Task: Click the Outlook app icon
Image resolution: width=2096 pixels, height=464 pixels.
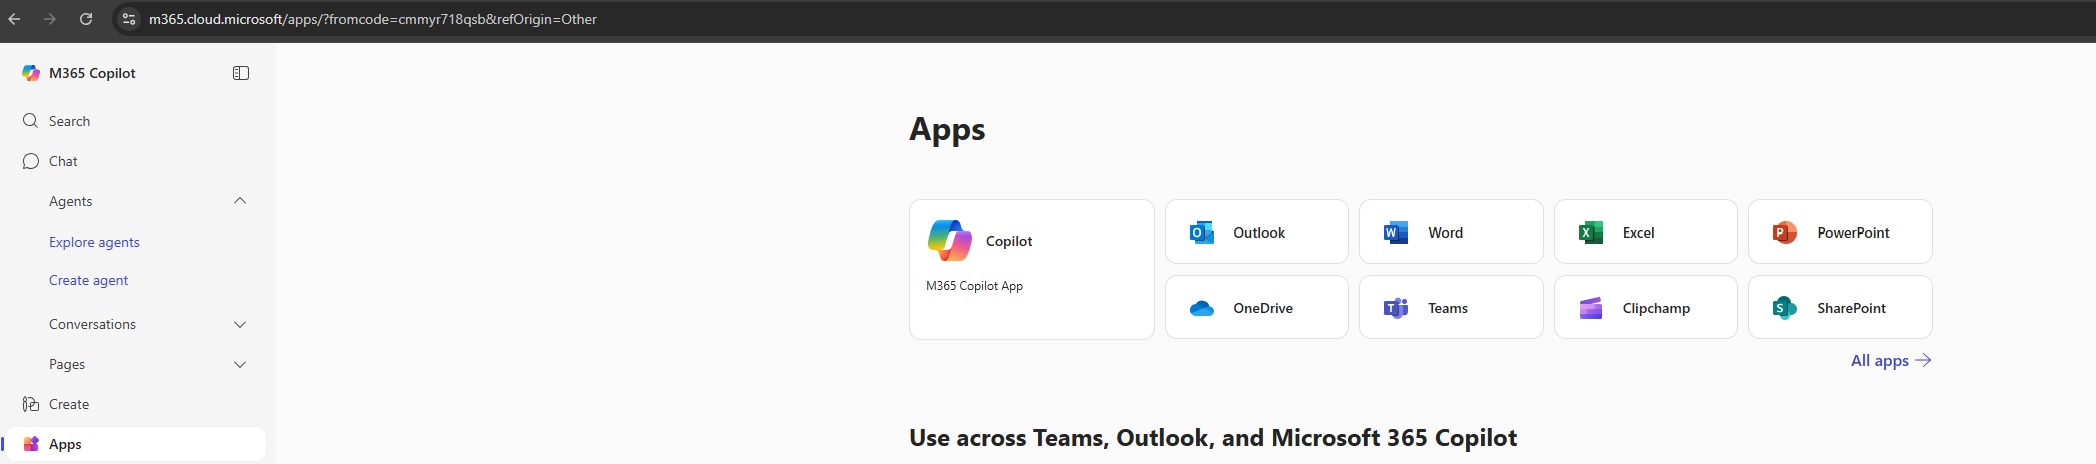Action: [x=1202, y=233]
